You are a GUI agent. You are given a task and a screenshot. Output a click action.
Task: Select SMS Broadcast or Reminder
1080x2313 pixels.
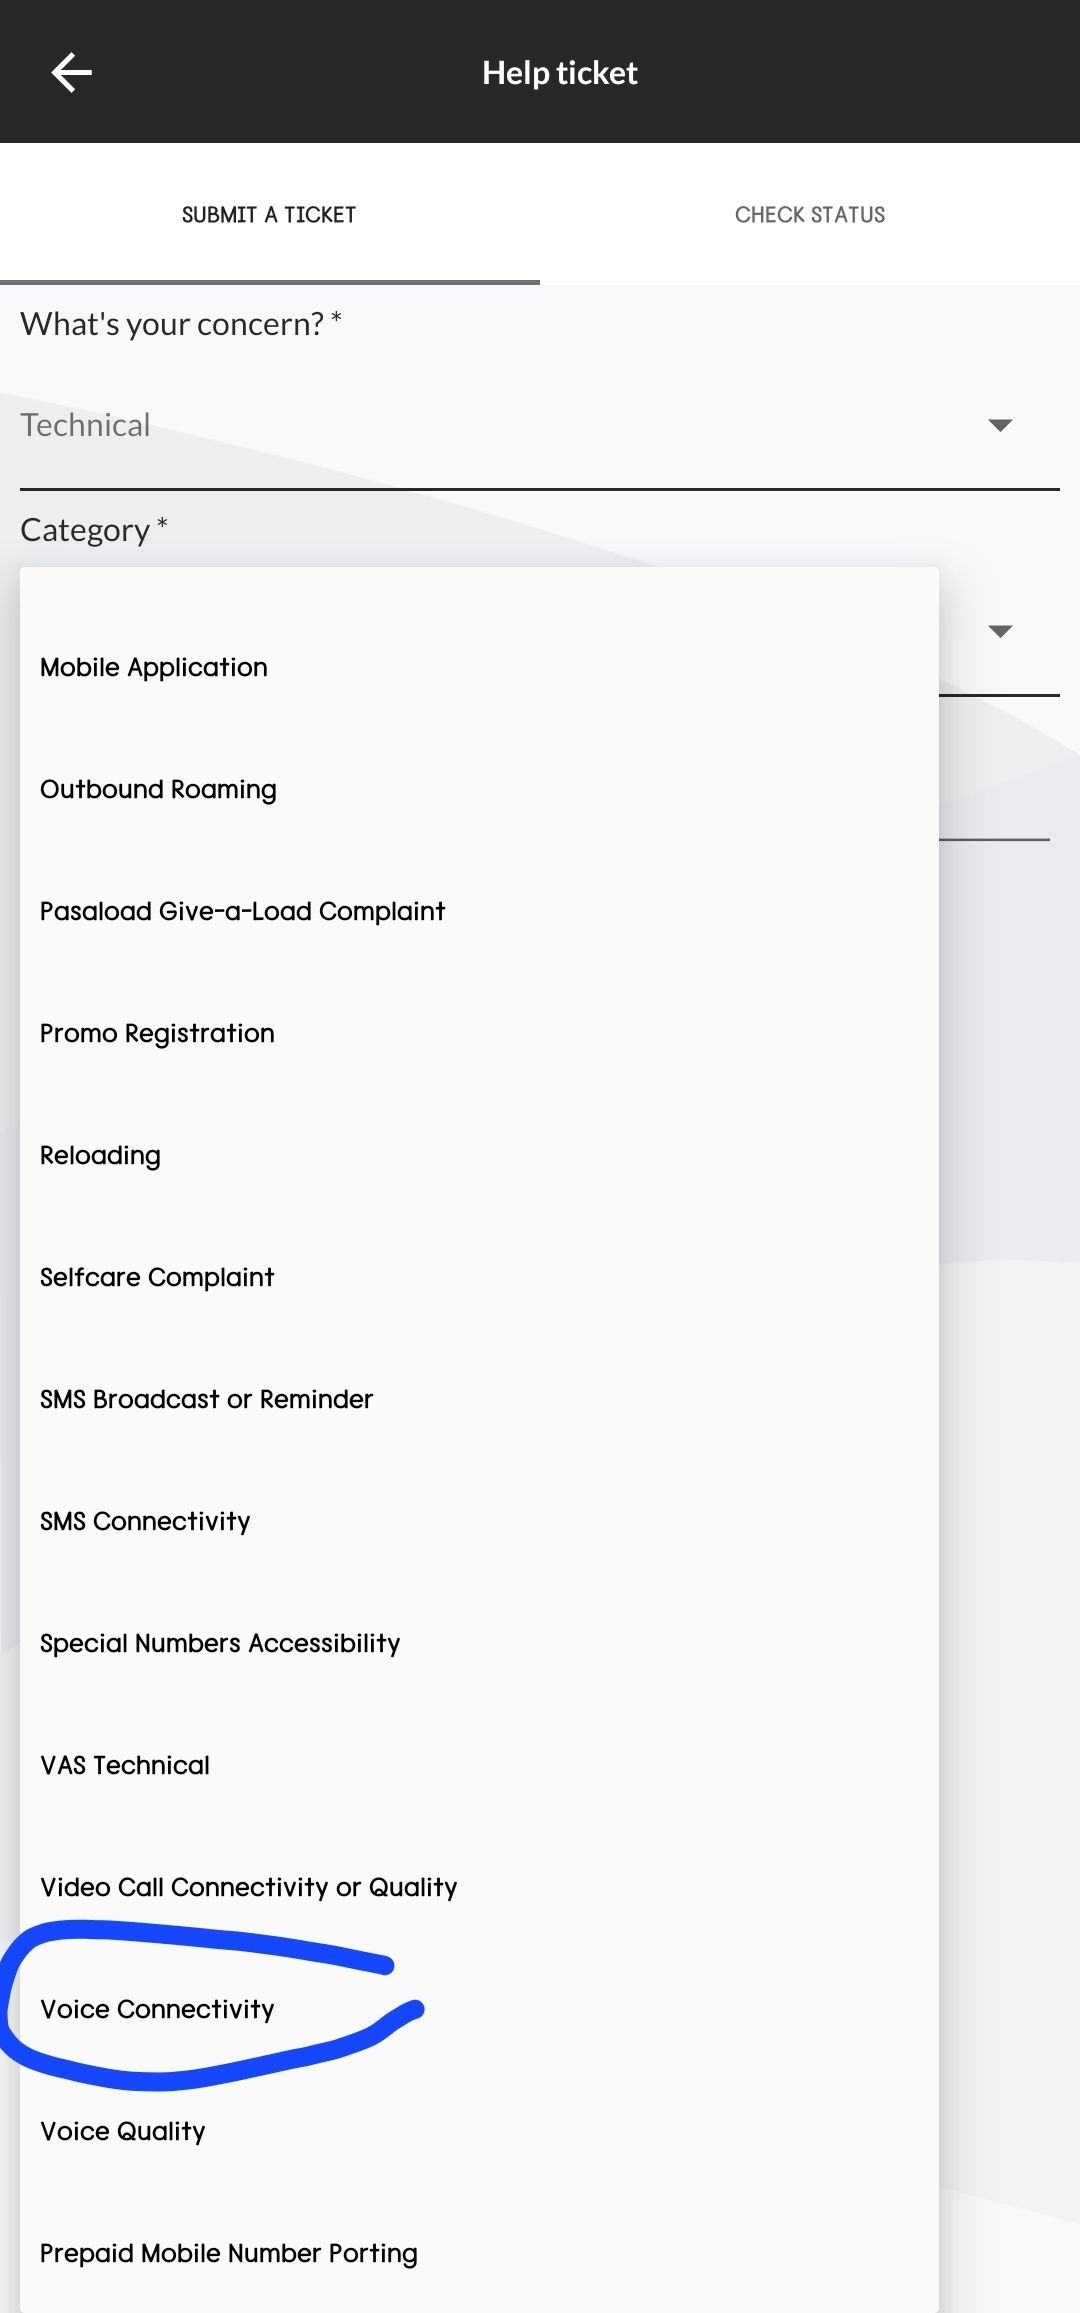pyautogui.click(x=206, y=1398)
